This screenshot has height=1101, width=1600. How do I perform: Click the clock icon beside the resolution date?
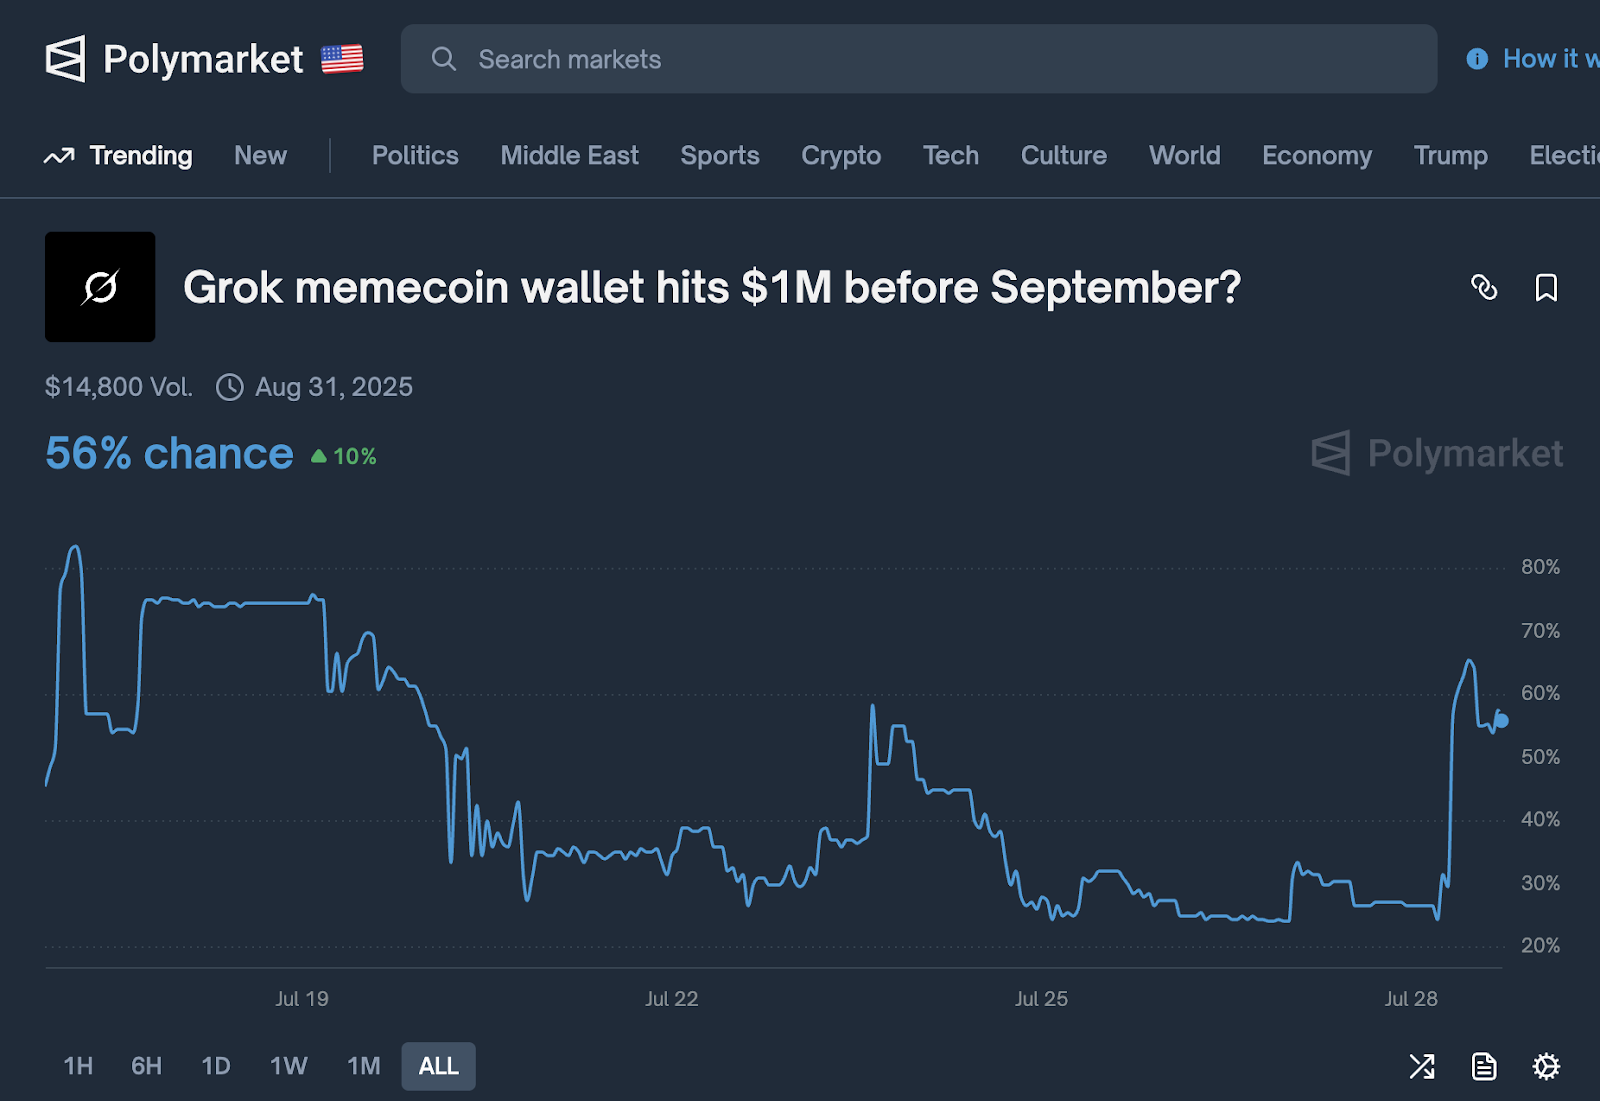coord(229,387)
